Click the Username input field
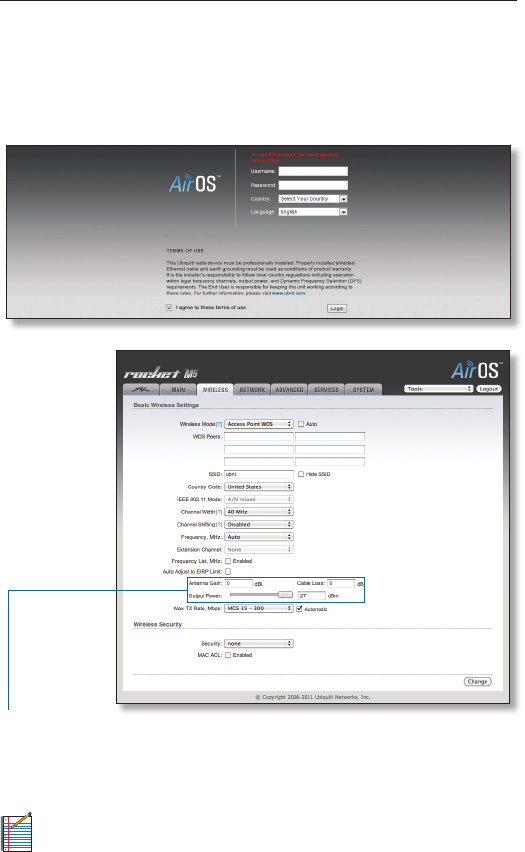This screenshot has width=525, height=852. [x=313, y=171]
